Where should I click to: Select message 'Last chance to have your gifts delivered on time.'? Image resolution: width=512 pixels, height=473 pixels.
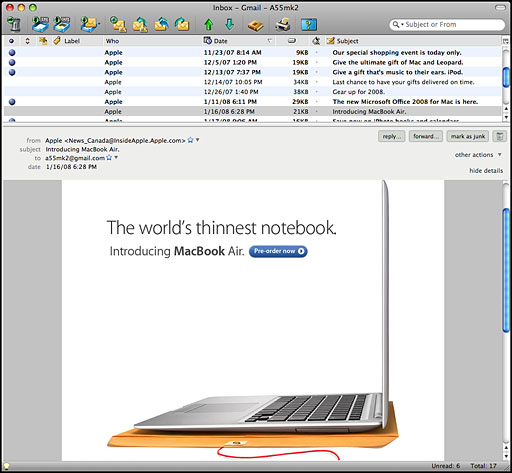pyautogui.click(x=252, y=82)
